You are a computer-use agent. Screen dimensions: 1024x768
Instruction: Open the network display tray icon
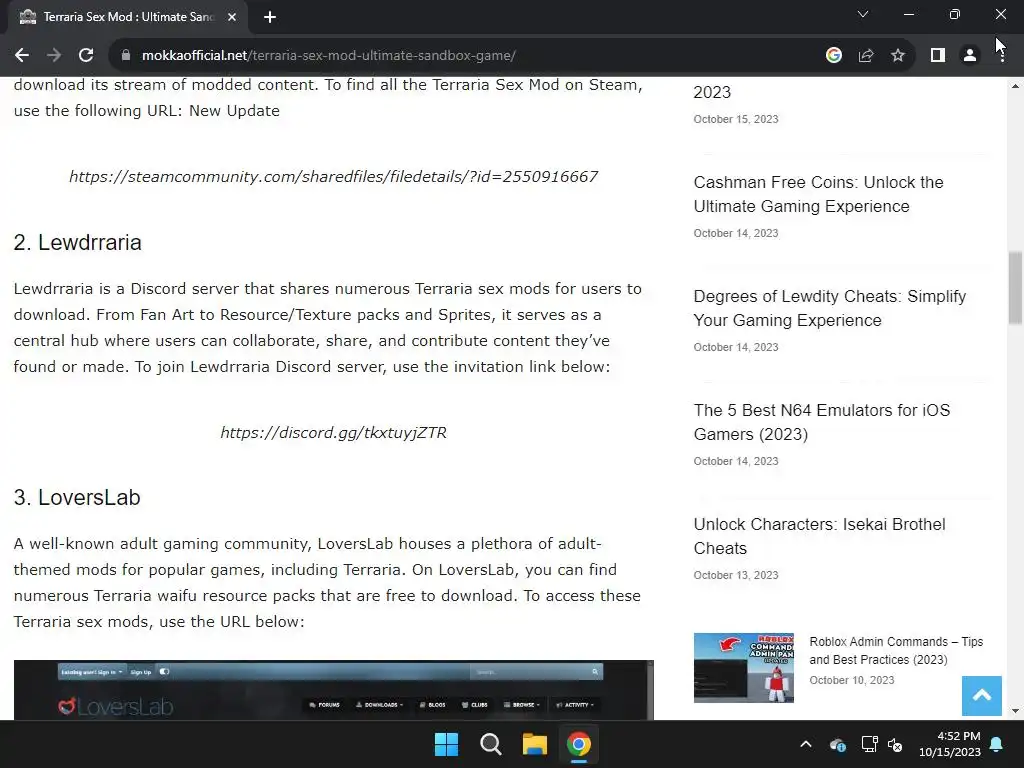pos(869,744)
